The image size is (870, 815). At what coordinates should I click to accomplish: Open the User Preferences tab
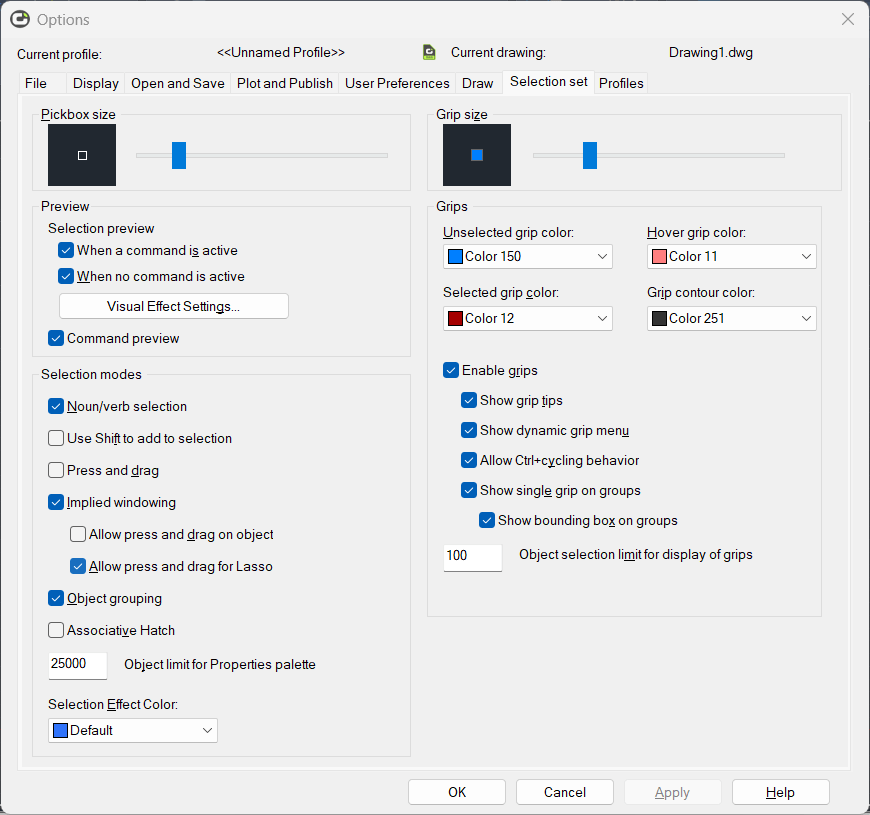click(x=397, y=83)
